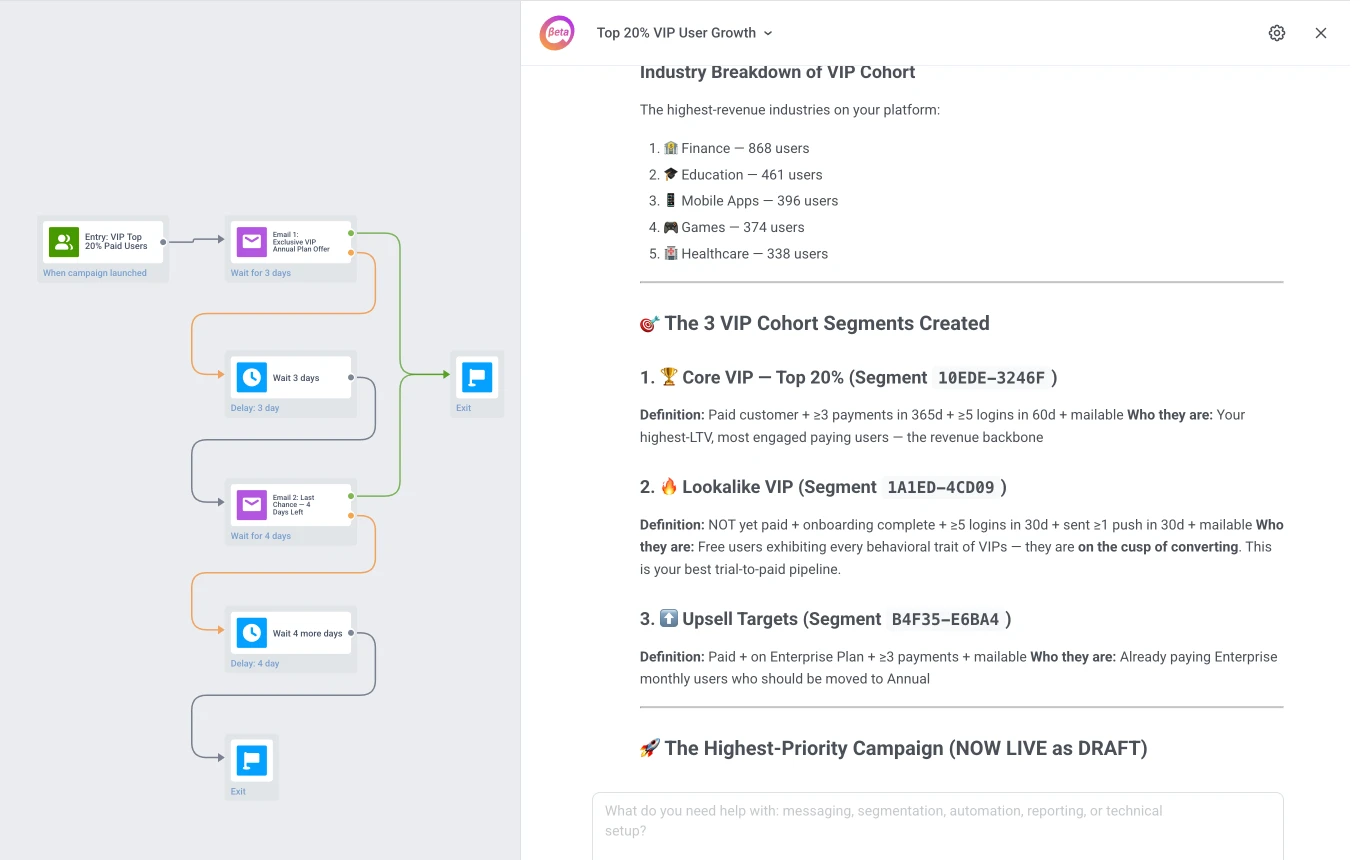Select the Email 1 purple envelope icon
The width and height of the screenshot is (1360, 860).
(x=250, y=241)
